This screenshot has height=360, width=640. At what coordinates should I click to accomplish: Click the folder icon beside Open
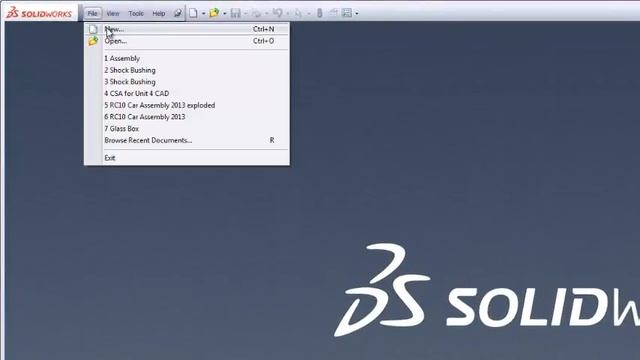click(x=93, y=41)
